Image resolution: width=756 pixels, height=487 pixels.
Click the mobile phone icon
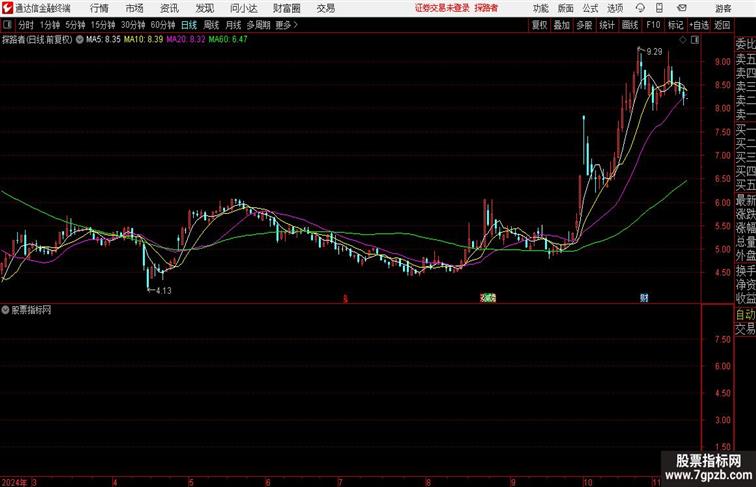[659, 8]
